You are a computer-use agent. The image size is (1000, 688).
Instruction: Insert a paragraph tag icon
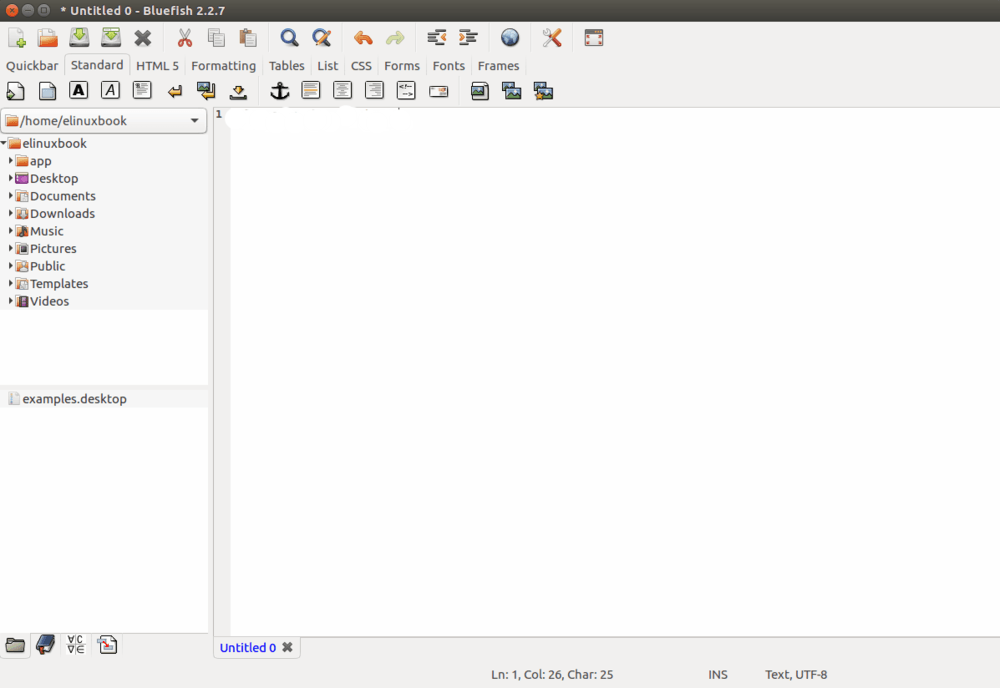[x=142, y=91]
